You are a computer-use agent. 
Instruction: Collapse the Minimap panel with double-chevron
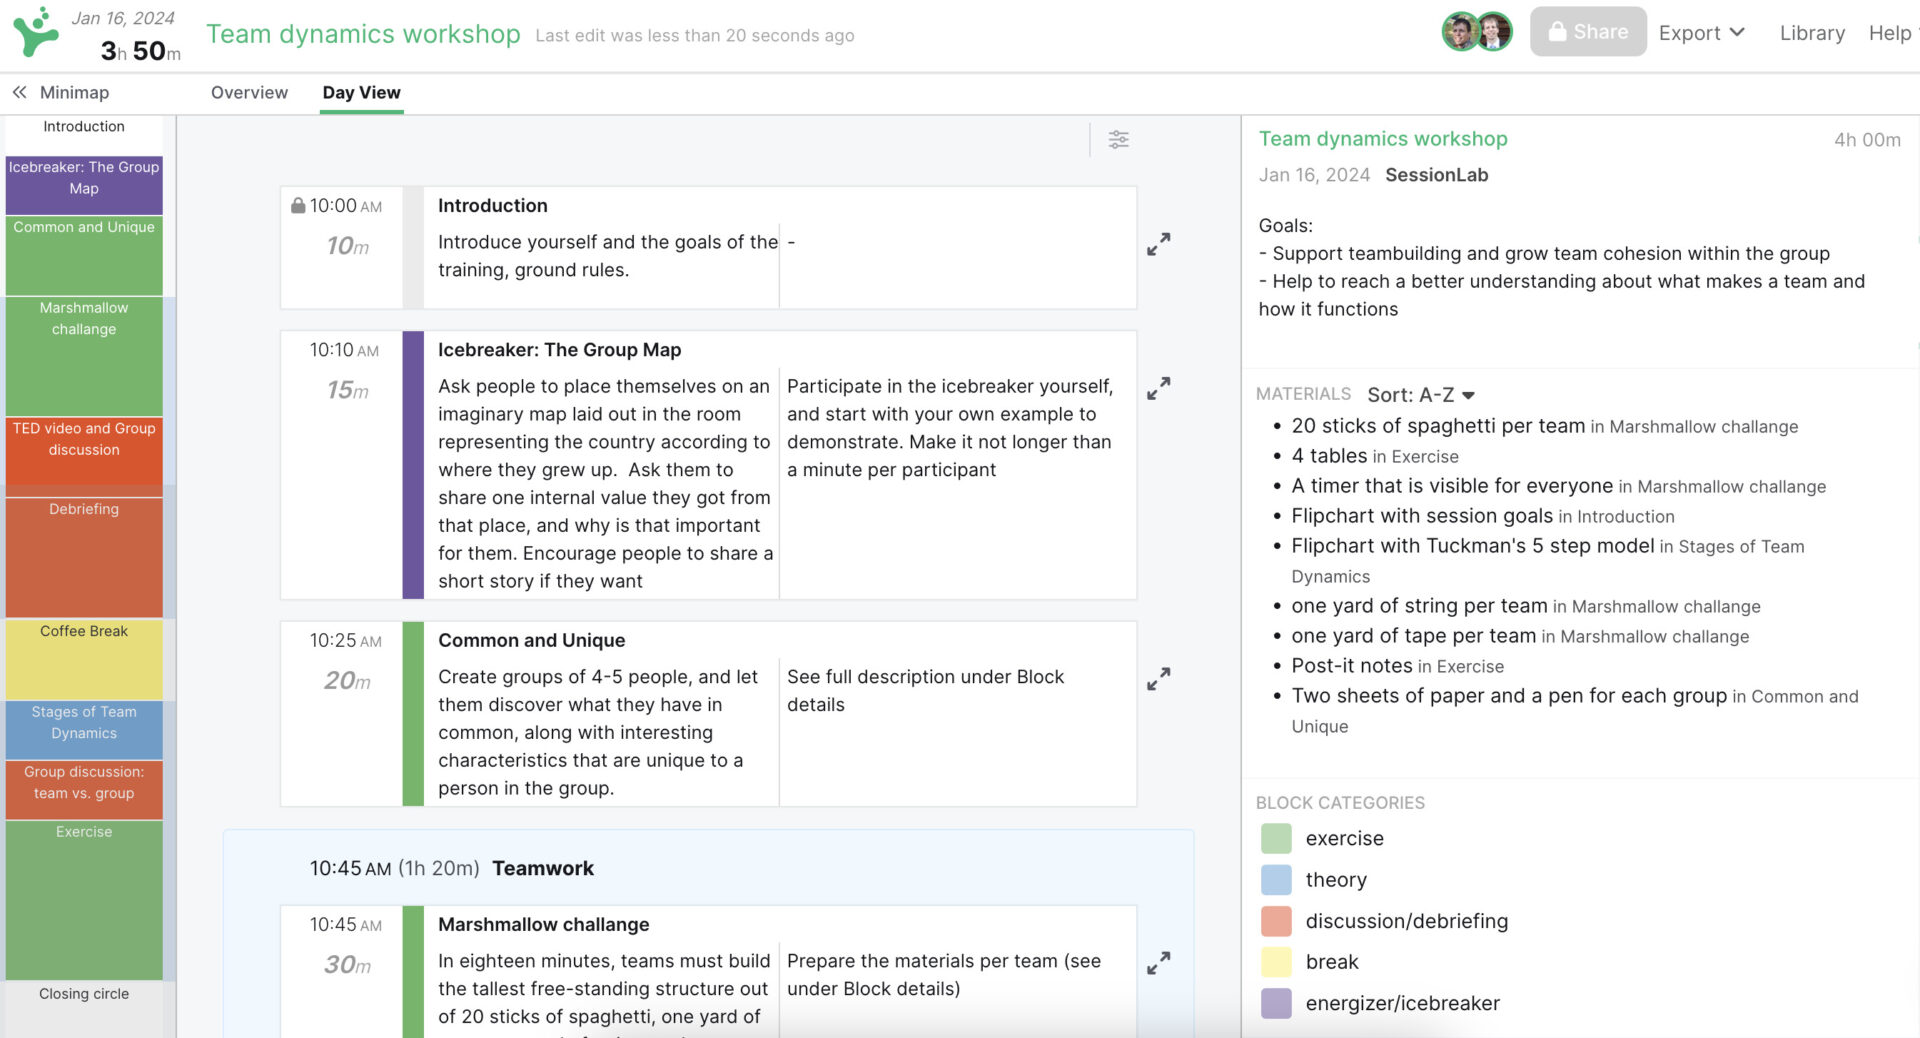(19, 92)
